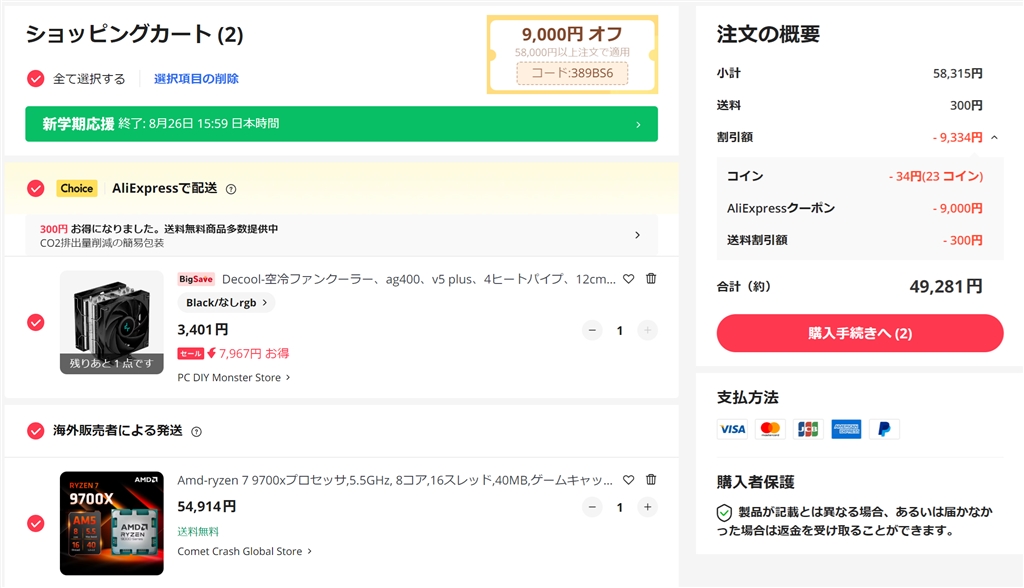This screenshot has height=588, width=1024.
Task: Open Amd-ryzen 7 9700x product title
Action: click(395, 480)
